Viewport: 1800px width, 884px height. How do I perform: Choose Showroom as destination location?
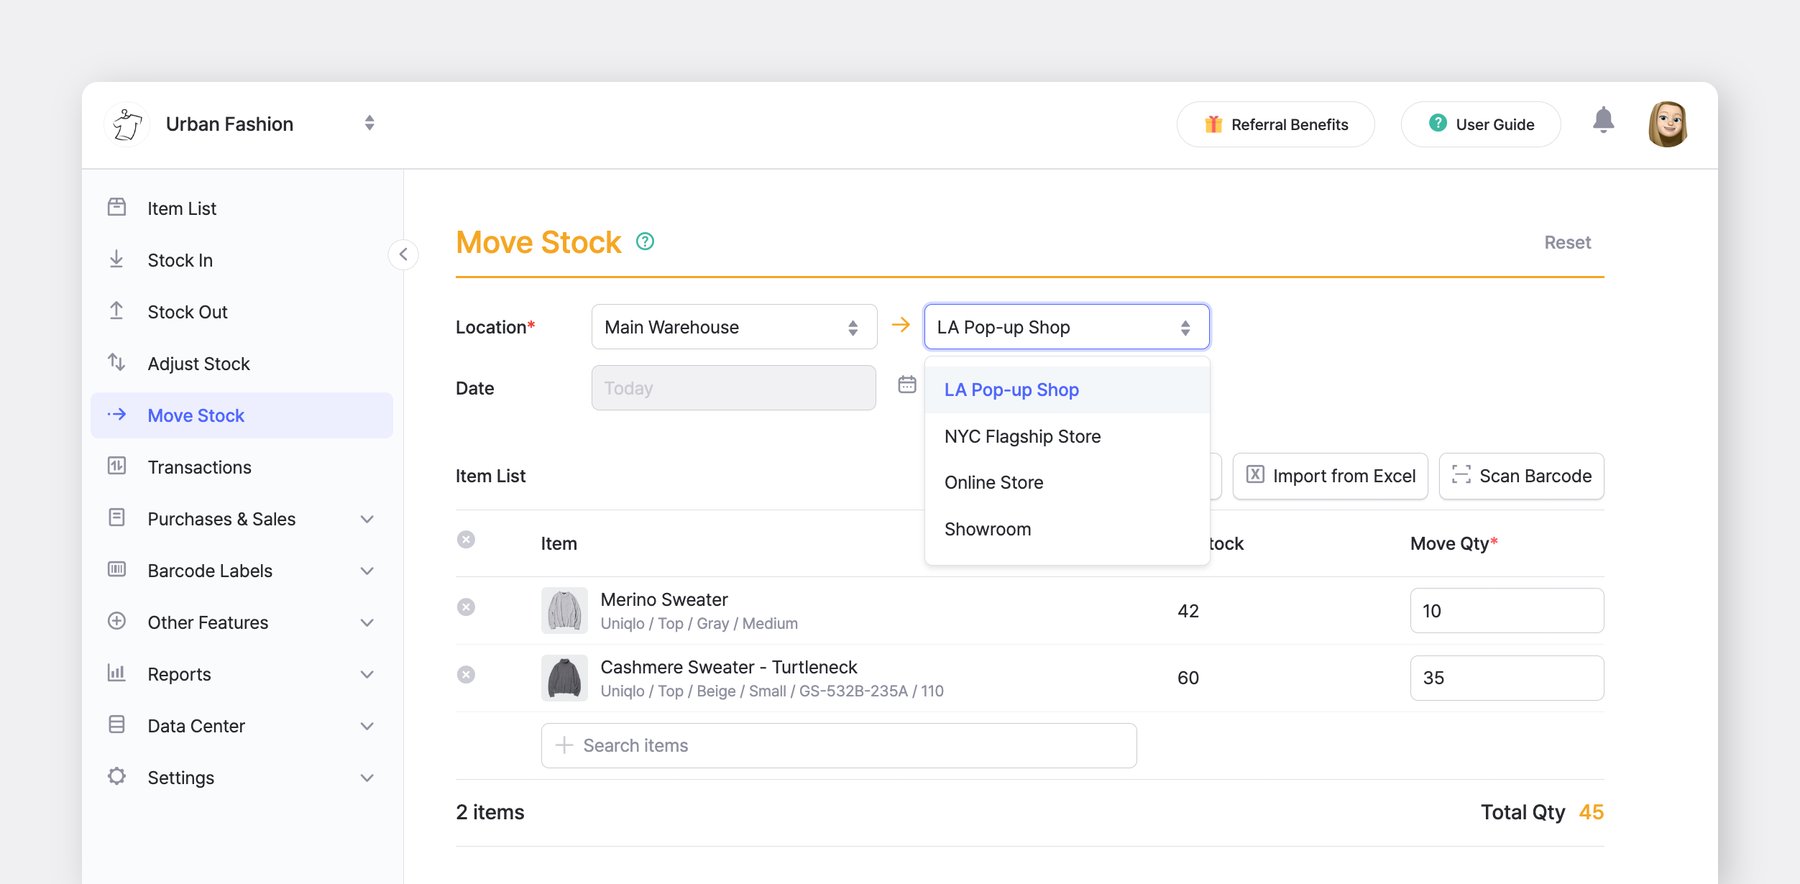(x=987, y=529)
